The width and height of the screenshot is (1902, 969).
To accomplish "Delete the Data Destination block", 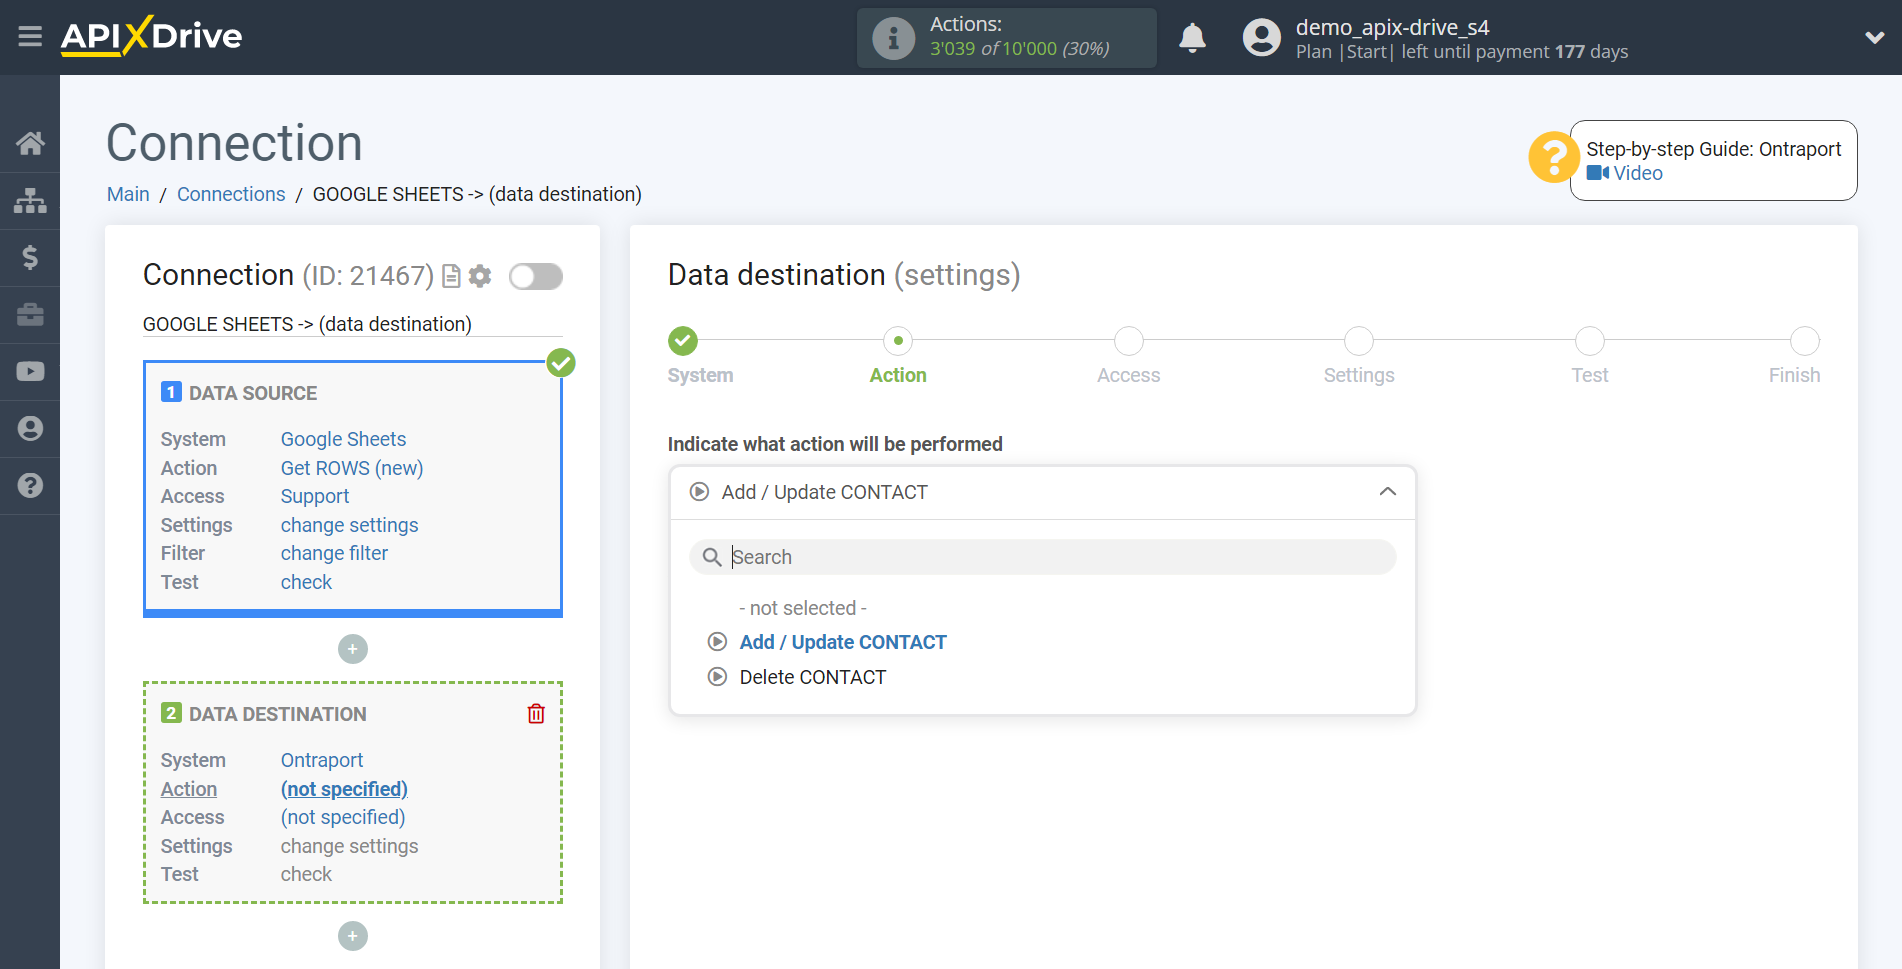I will click(536, 713).
